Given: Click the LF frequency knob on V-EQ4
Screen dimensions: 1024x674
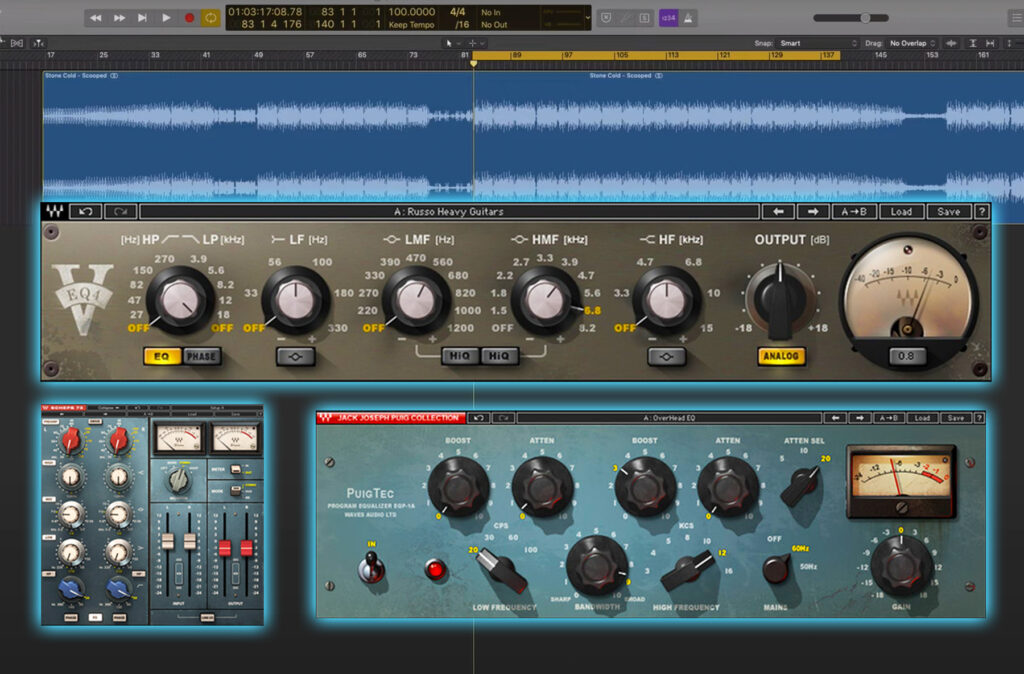Looking at the screenshot, I should [x=296, y=300].
